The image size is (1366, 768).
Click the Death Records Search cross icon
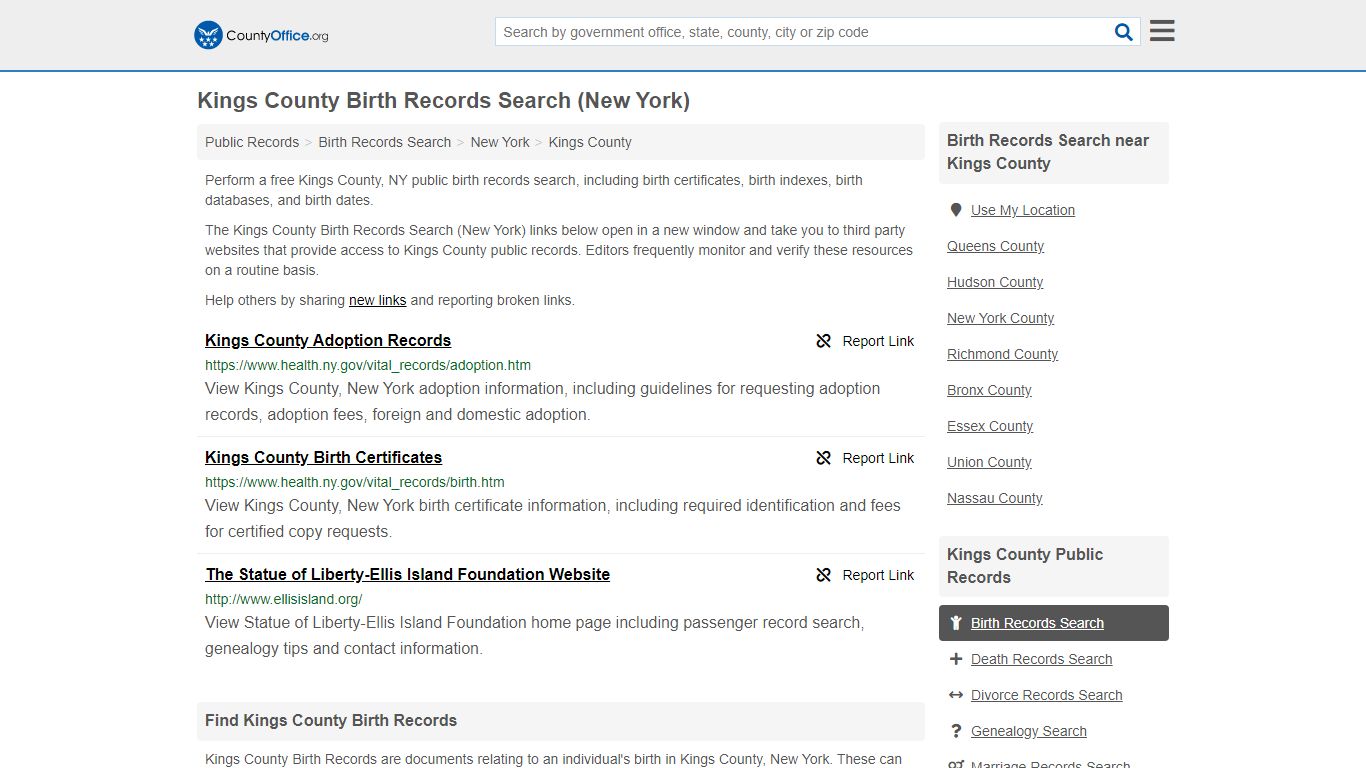(956, 659)
